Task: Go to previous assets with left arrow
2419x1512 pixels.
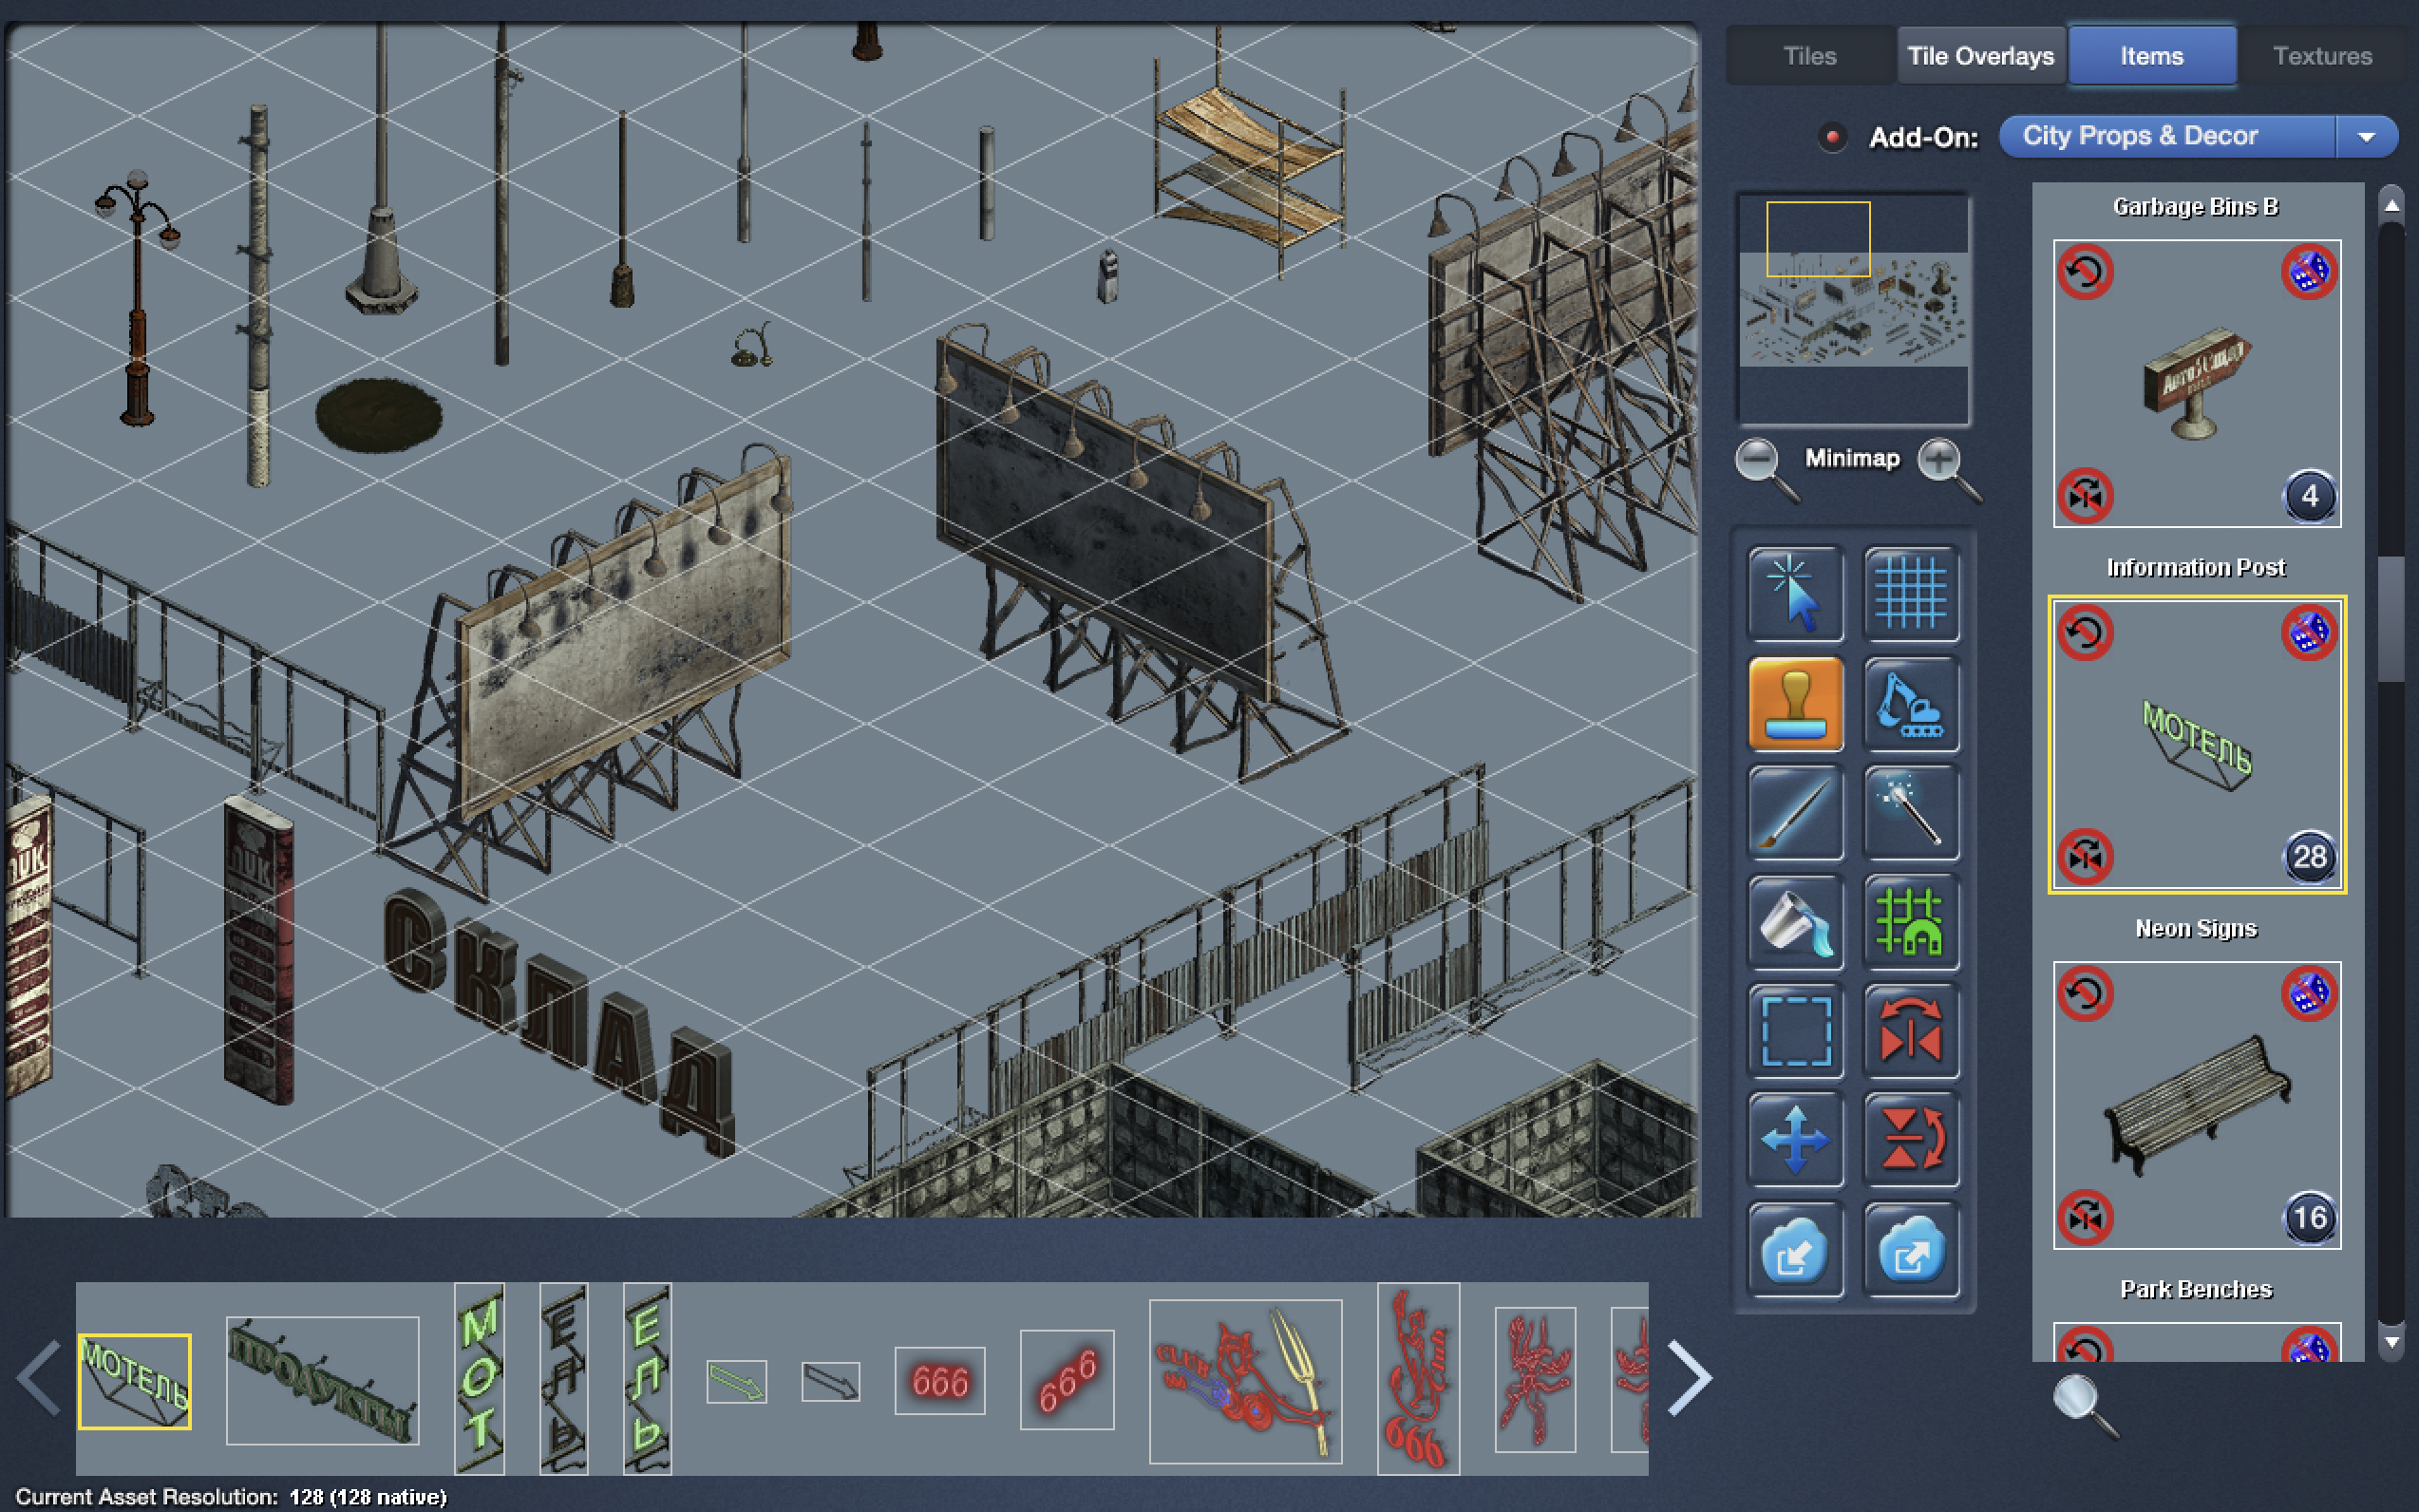Action: pos(40,1378)
